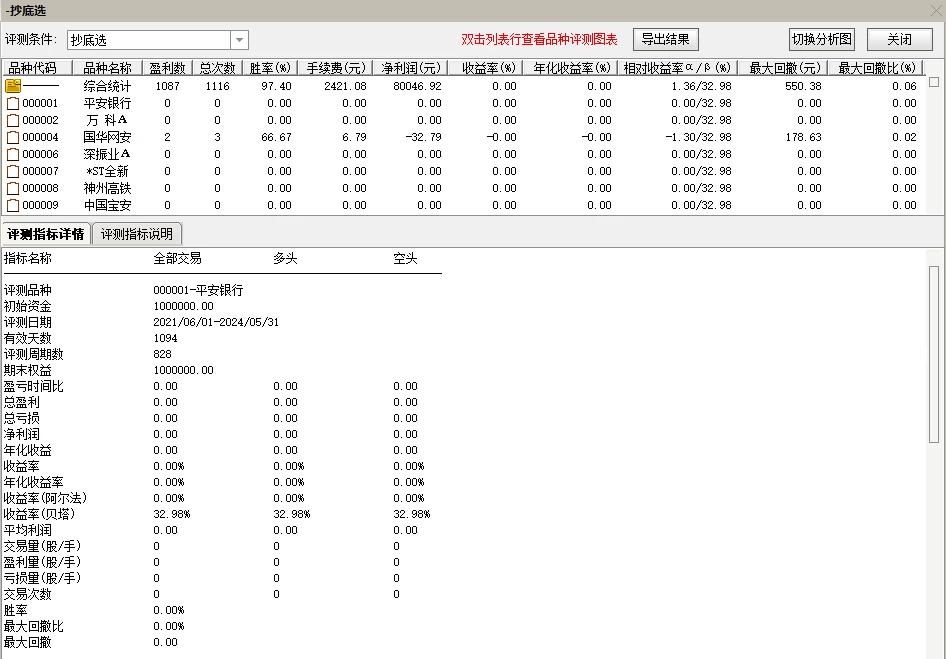Click the 综合统计 summary folder icon
This screenshot has height=659, width=946.
[13, 86]
